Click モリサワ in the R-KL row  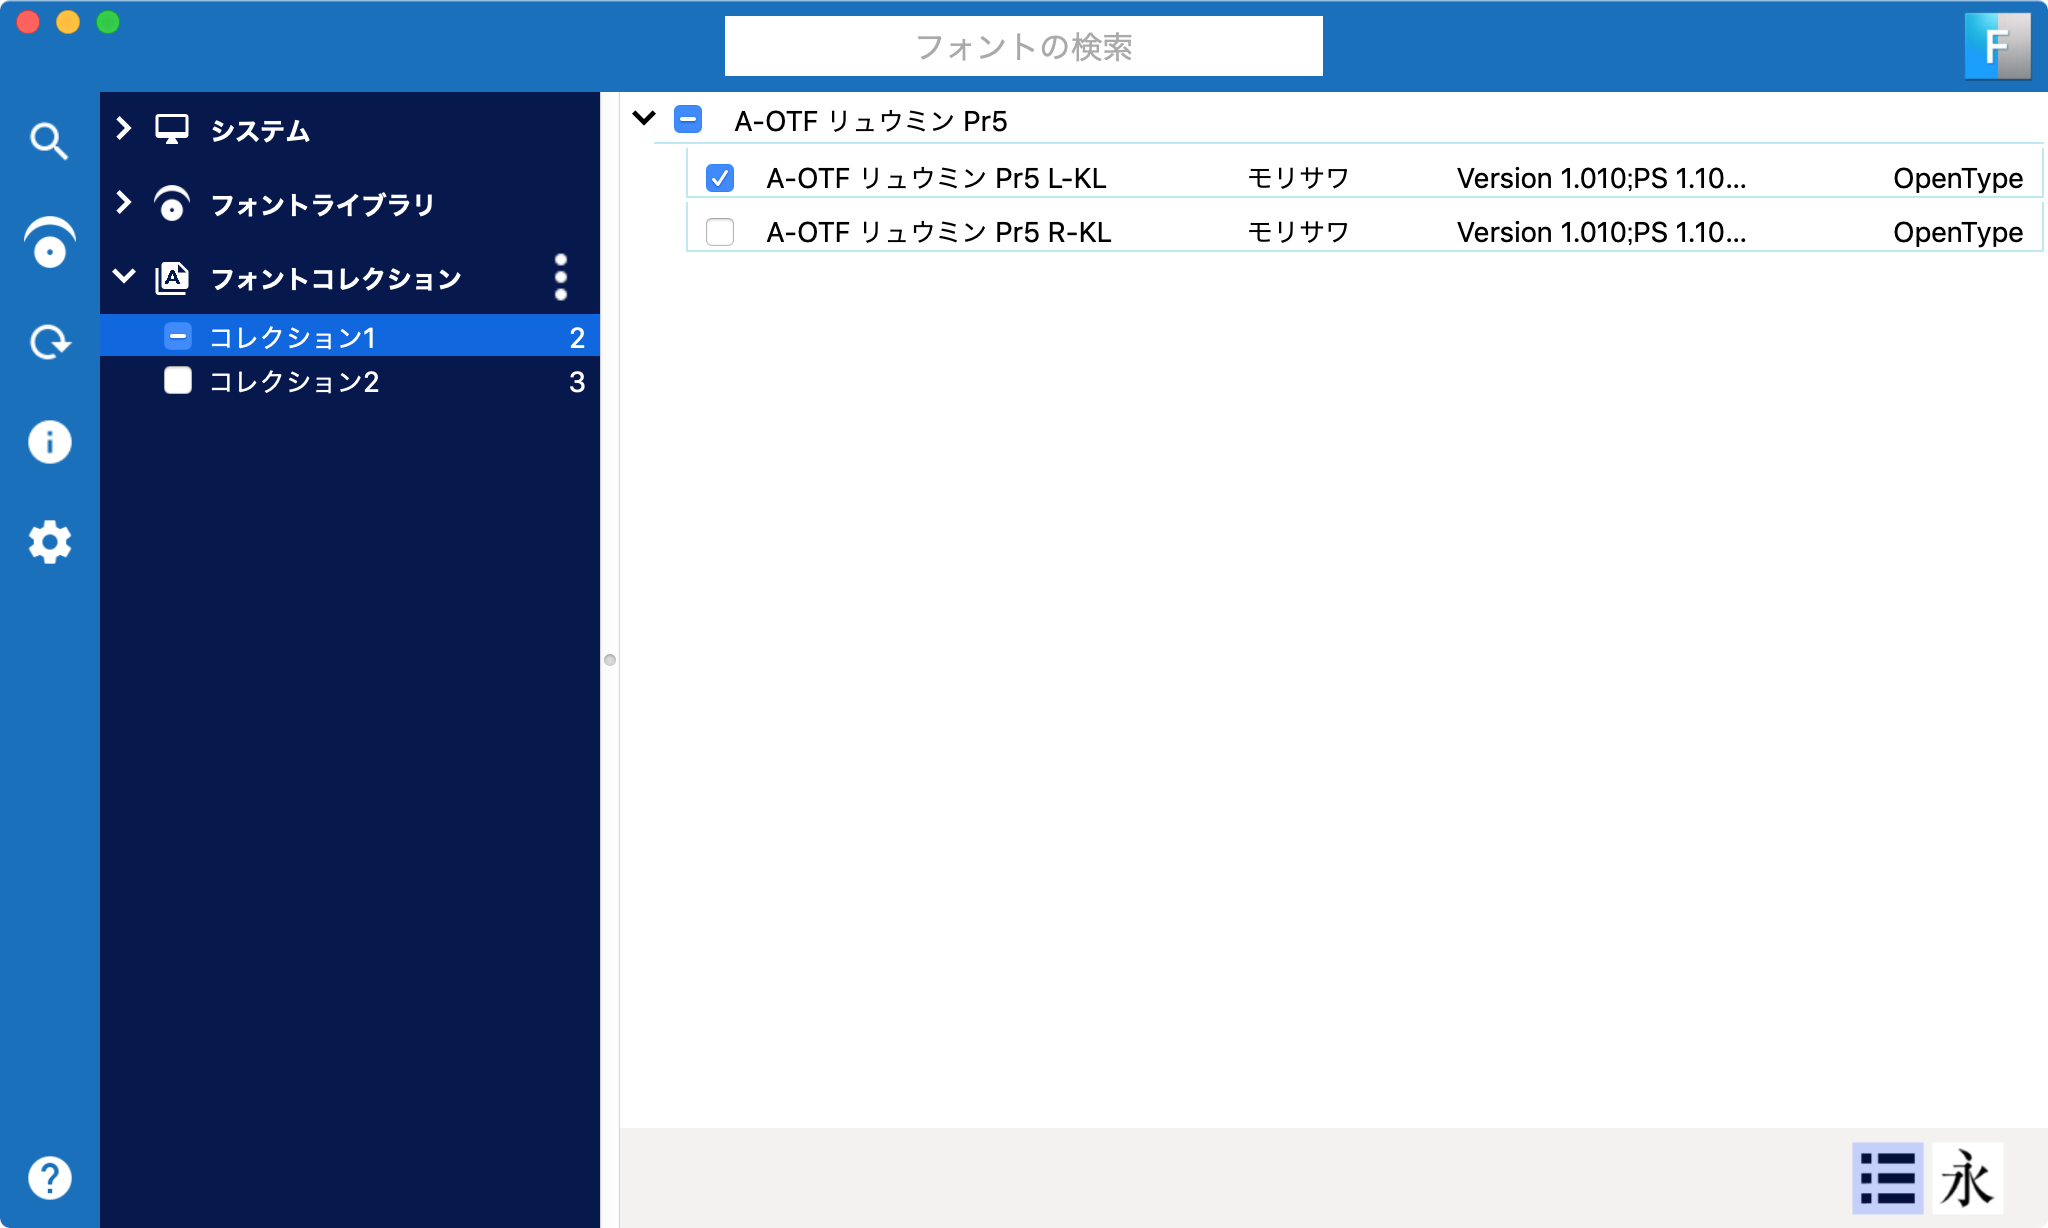tap(1298, 232)
